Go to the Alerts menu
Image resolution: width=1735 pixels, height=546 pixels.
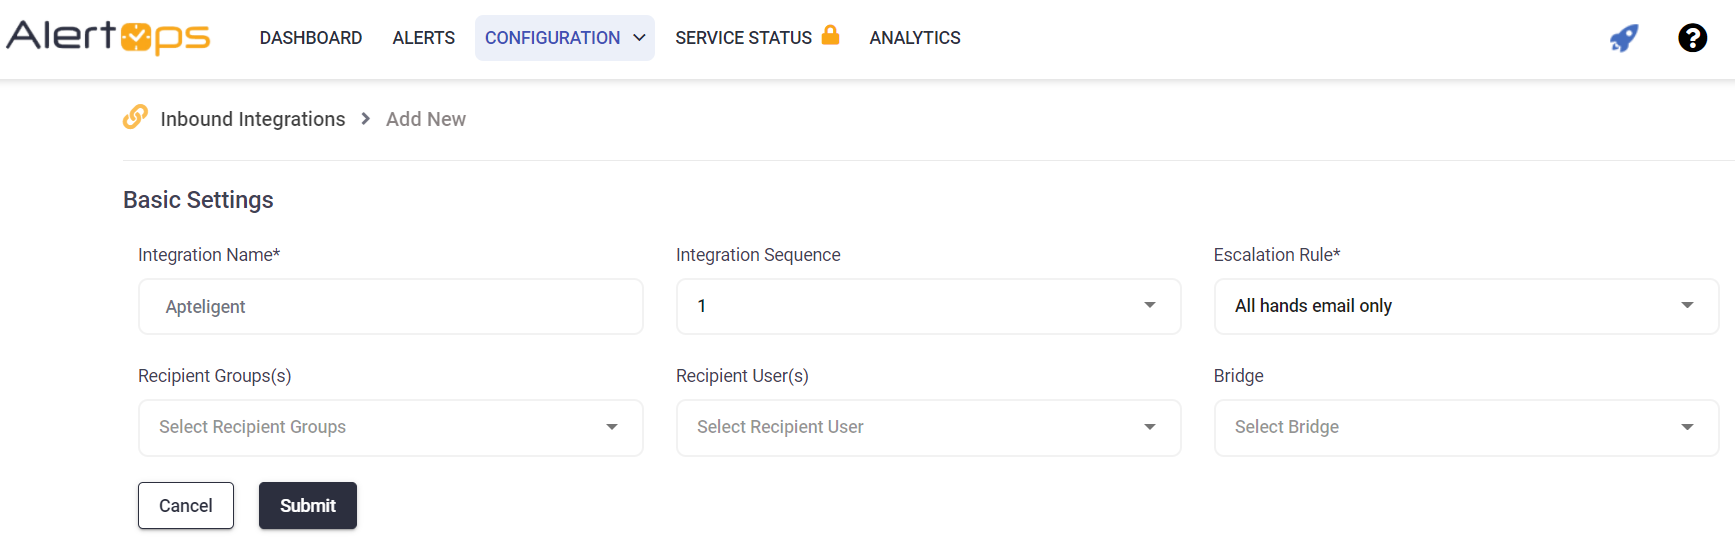[x=424, y=38]
